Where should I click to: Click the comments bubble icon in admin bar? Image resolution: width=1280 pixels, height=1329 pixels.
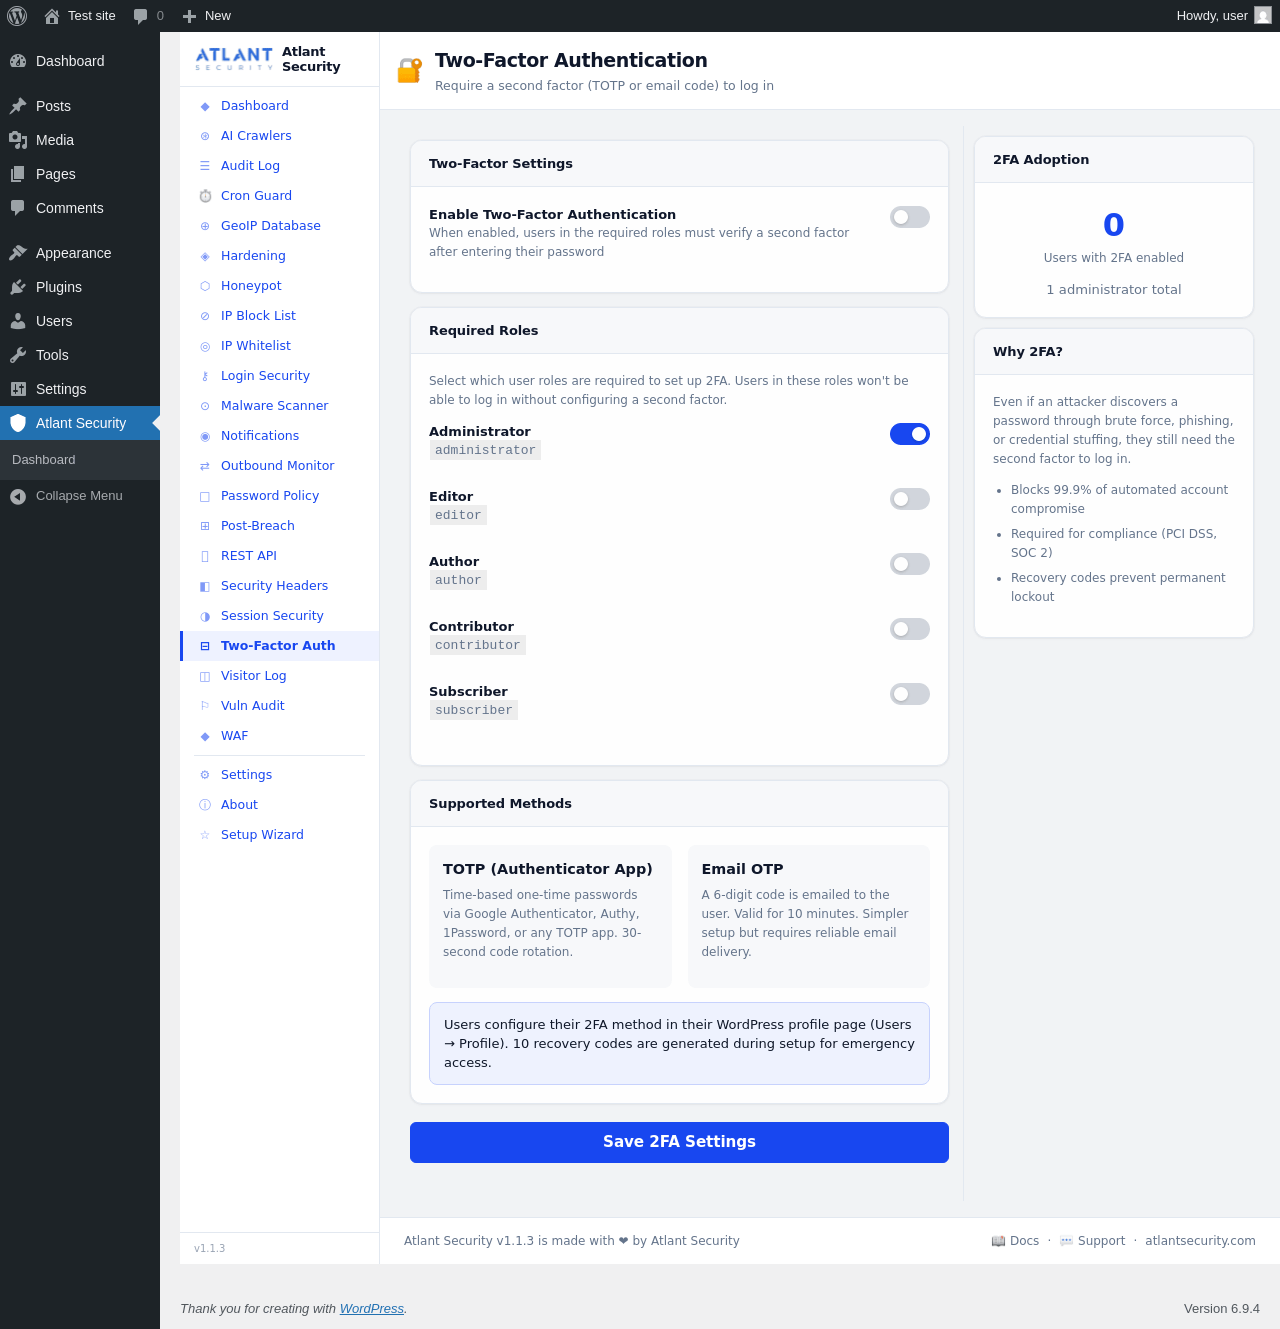[x=141, y=16]
